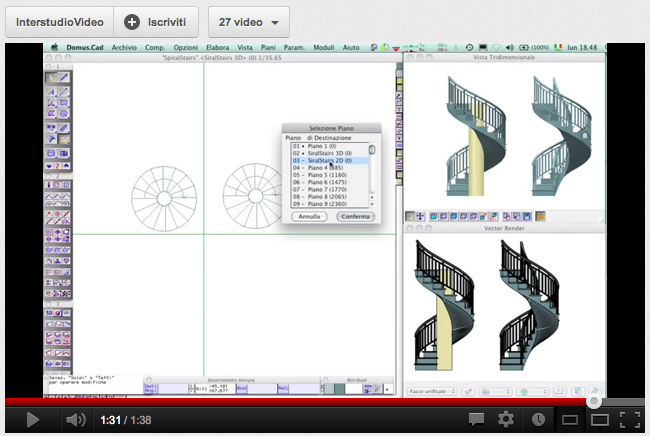Enter fullscreen video mode
650x436 pixels.
coord(629,419)
